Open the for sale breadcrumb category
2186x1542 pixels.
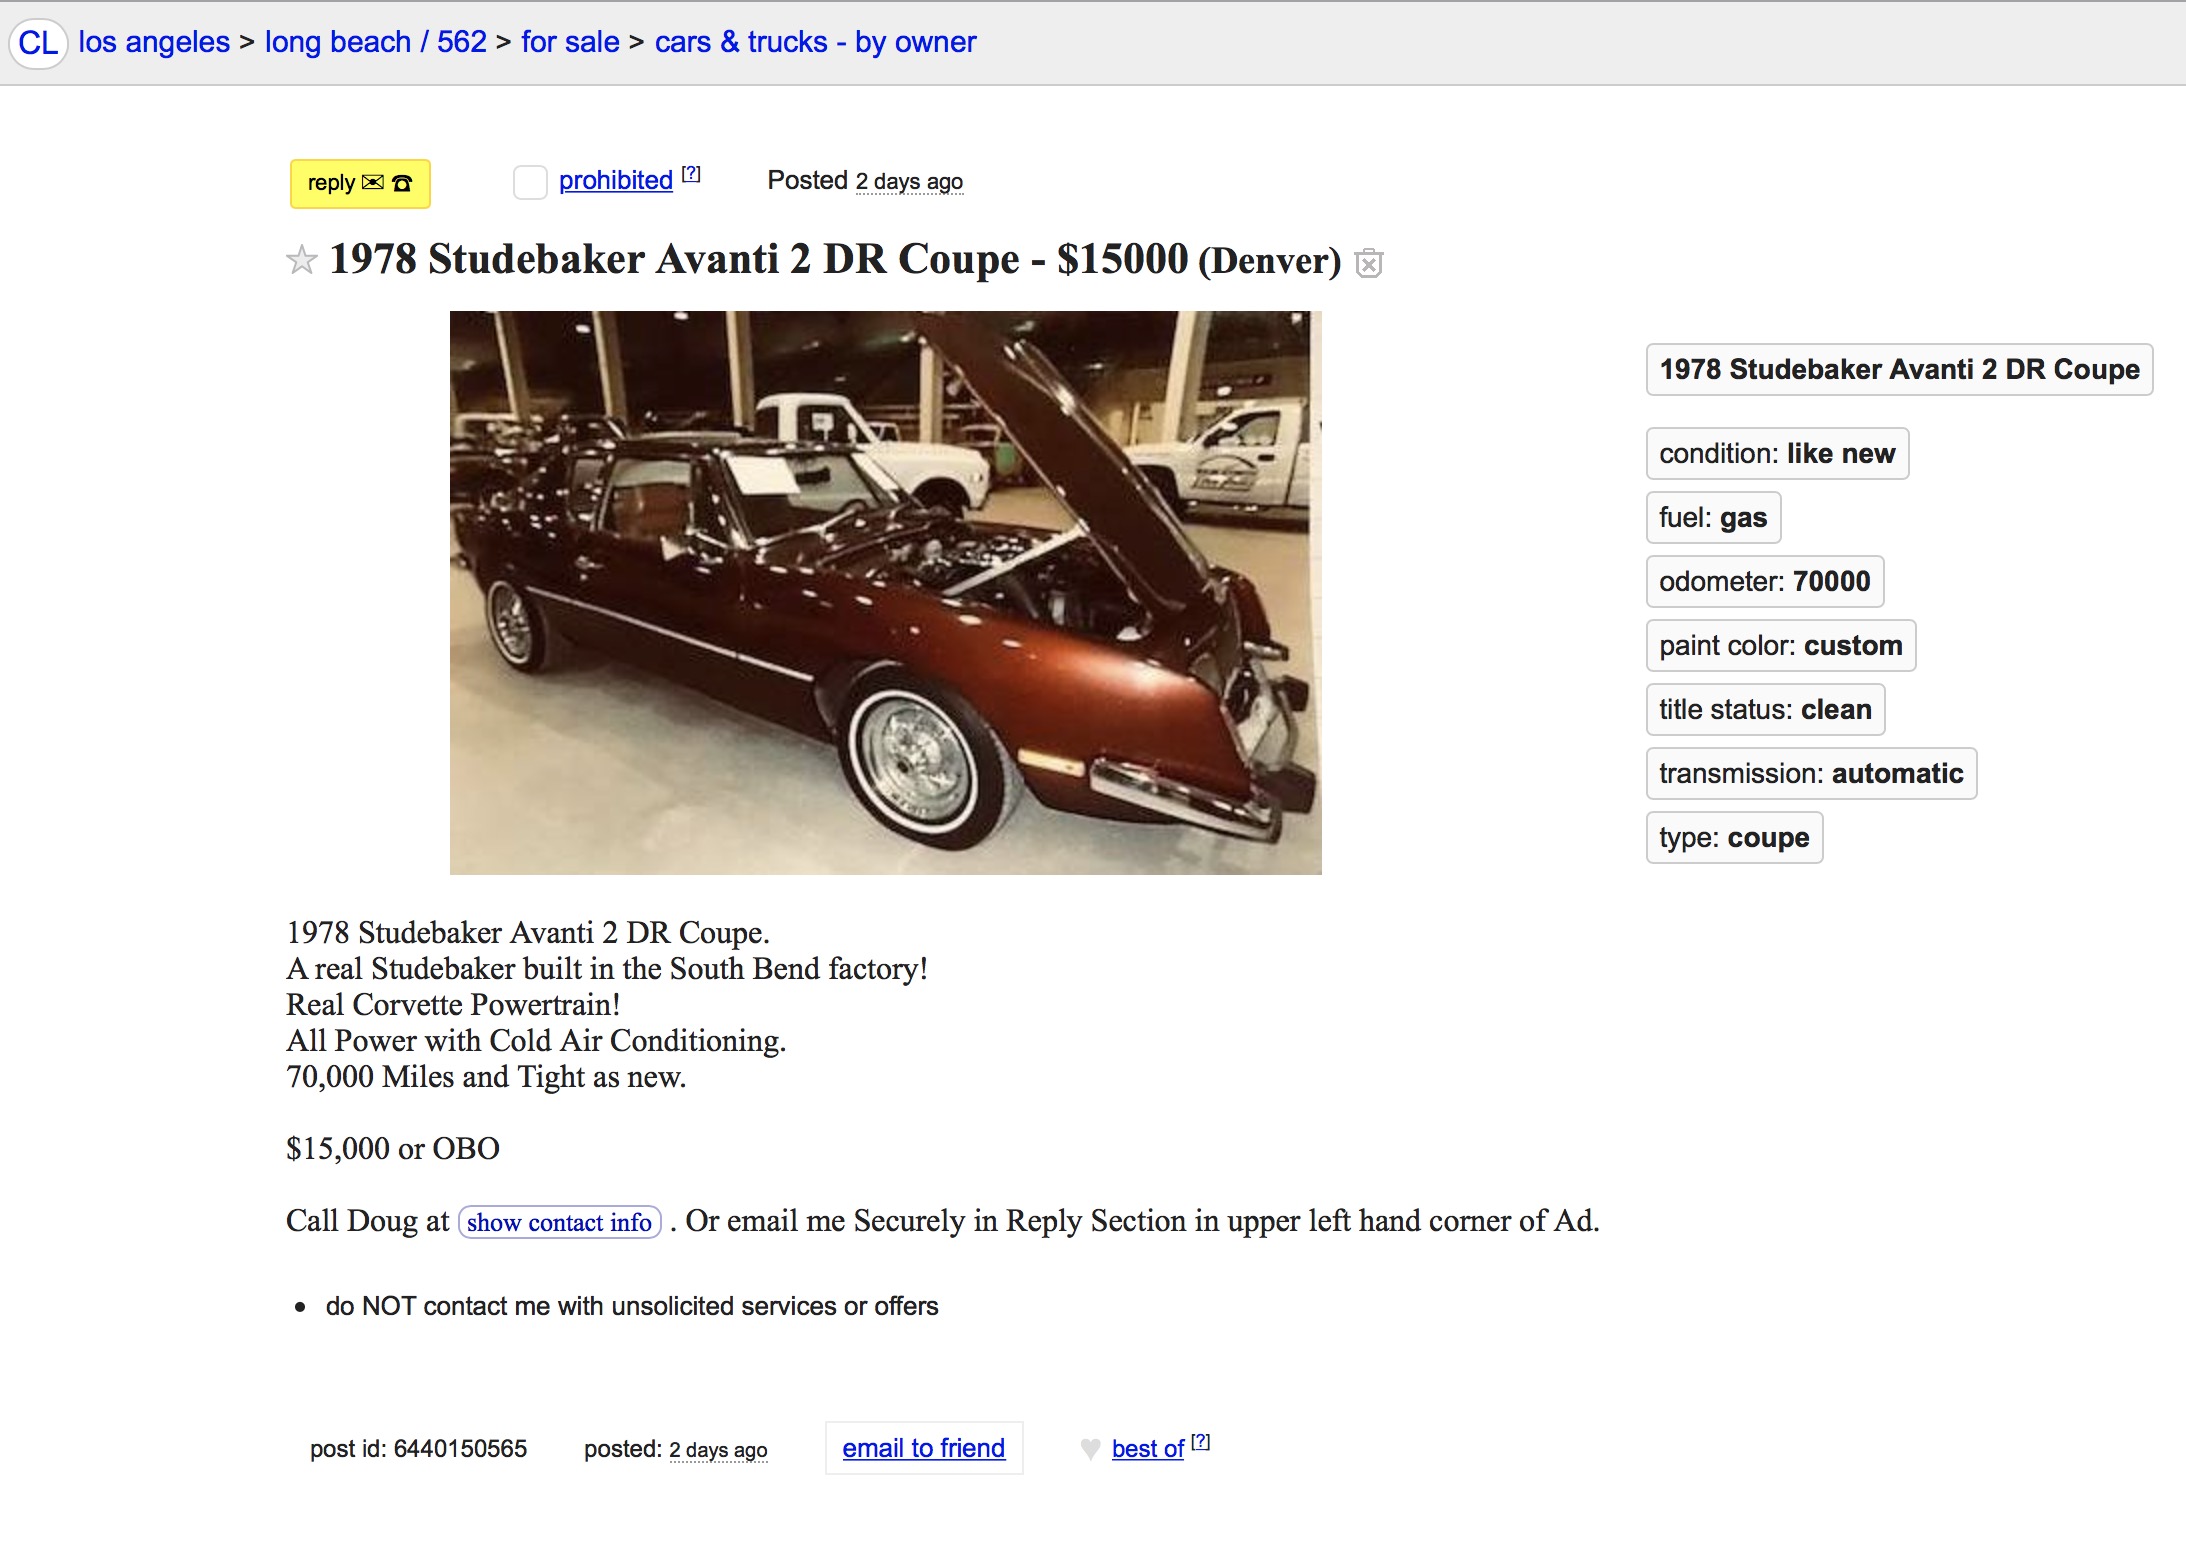(570, 42)
